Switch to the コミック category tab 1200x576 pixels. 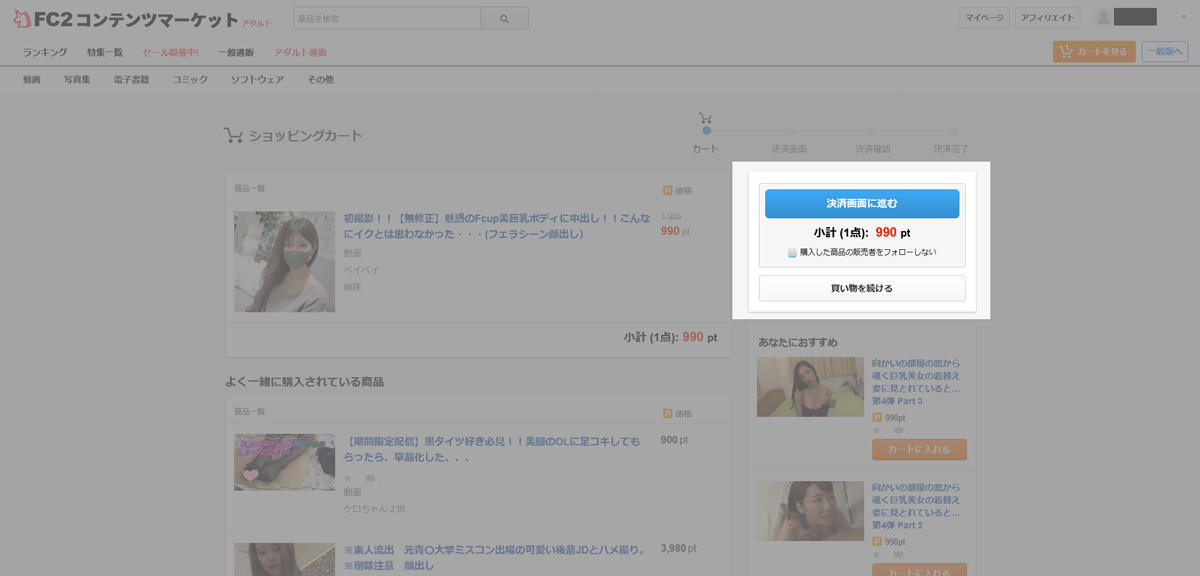point(189,79)
